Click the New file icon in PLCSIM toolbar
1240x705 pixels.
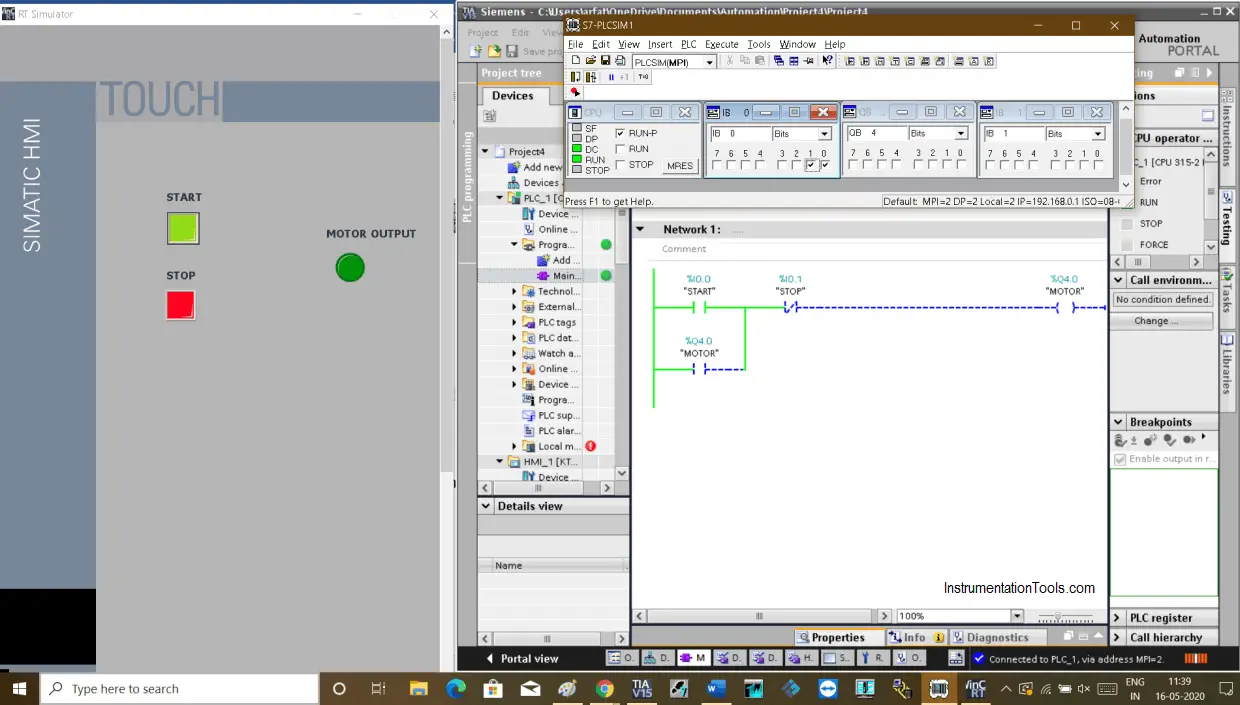pyautogui.click(x=576, y=61)
